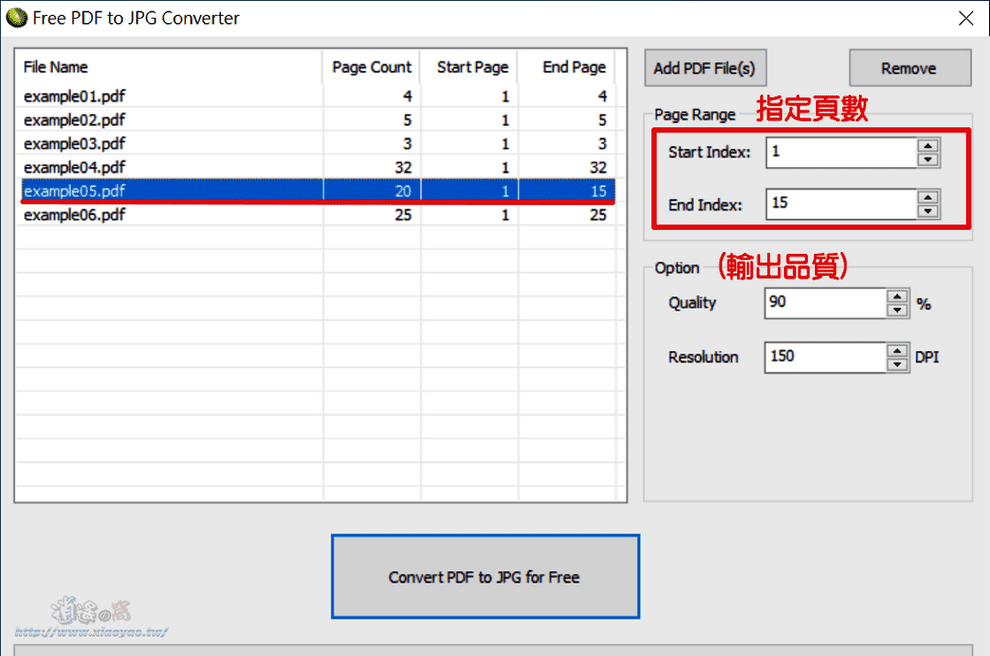Screen dimensions: 990x656
Task: Decrement Start Index using its down arrow
Action: pos(928,158)
